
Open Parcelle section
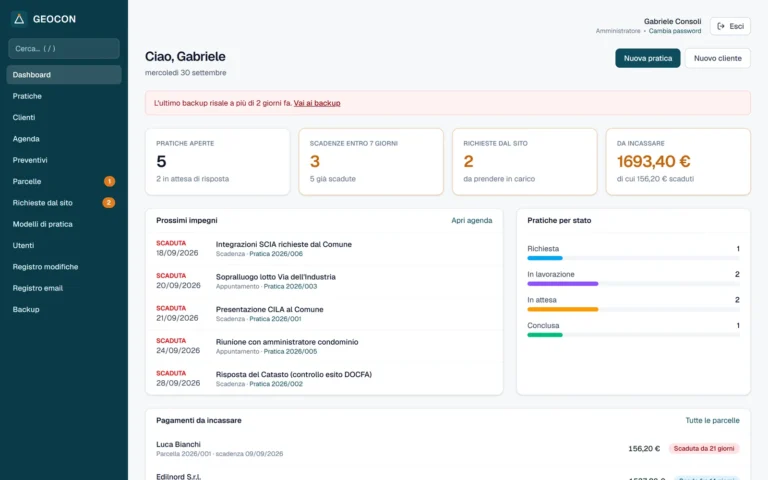click(x=64, y=181)
